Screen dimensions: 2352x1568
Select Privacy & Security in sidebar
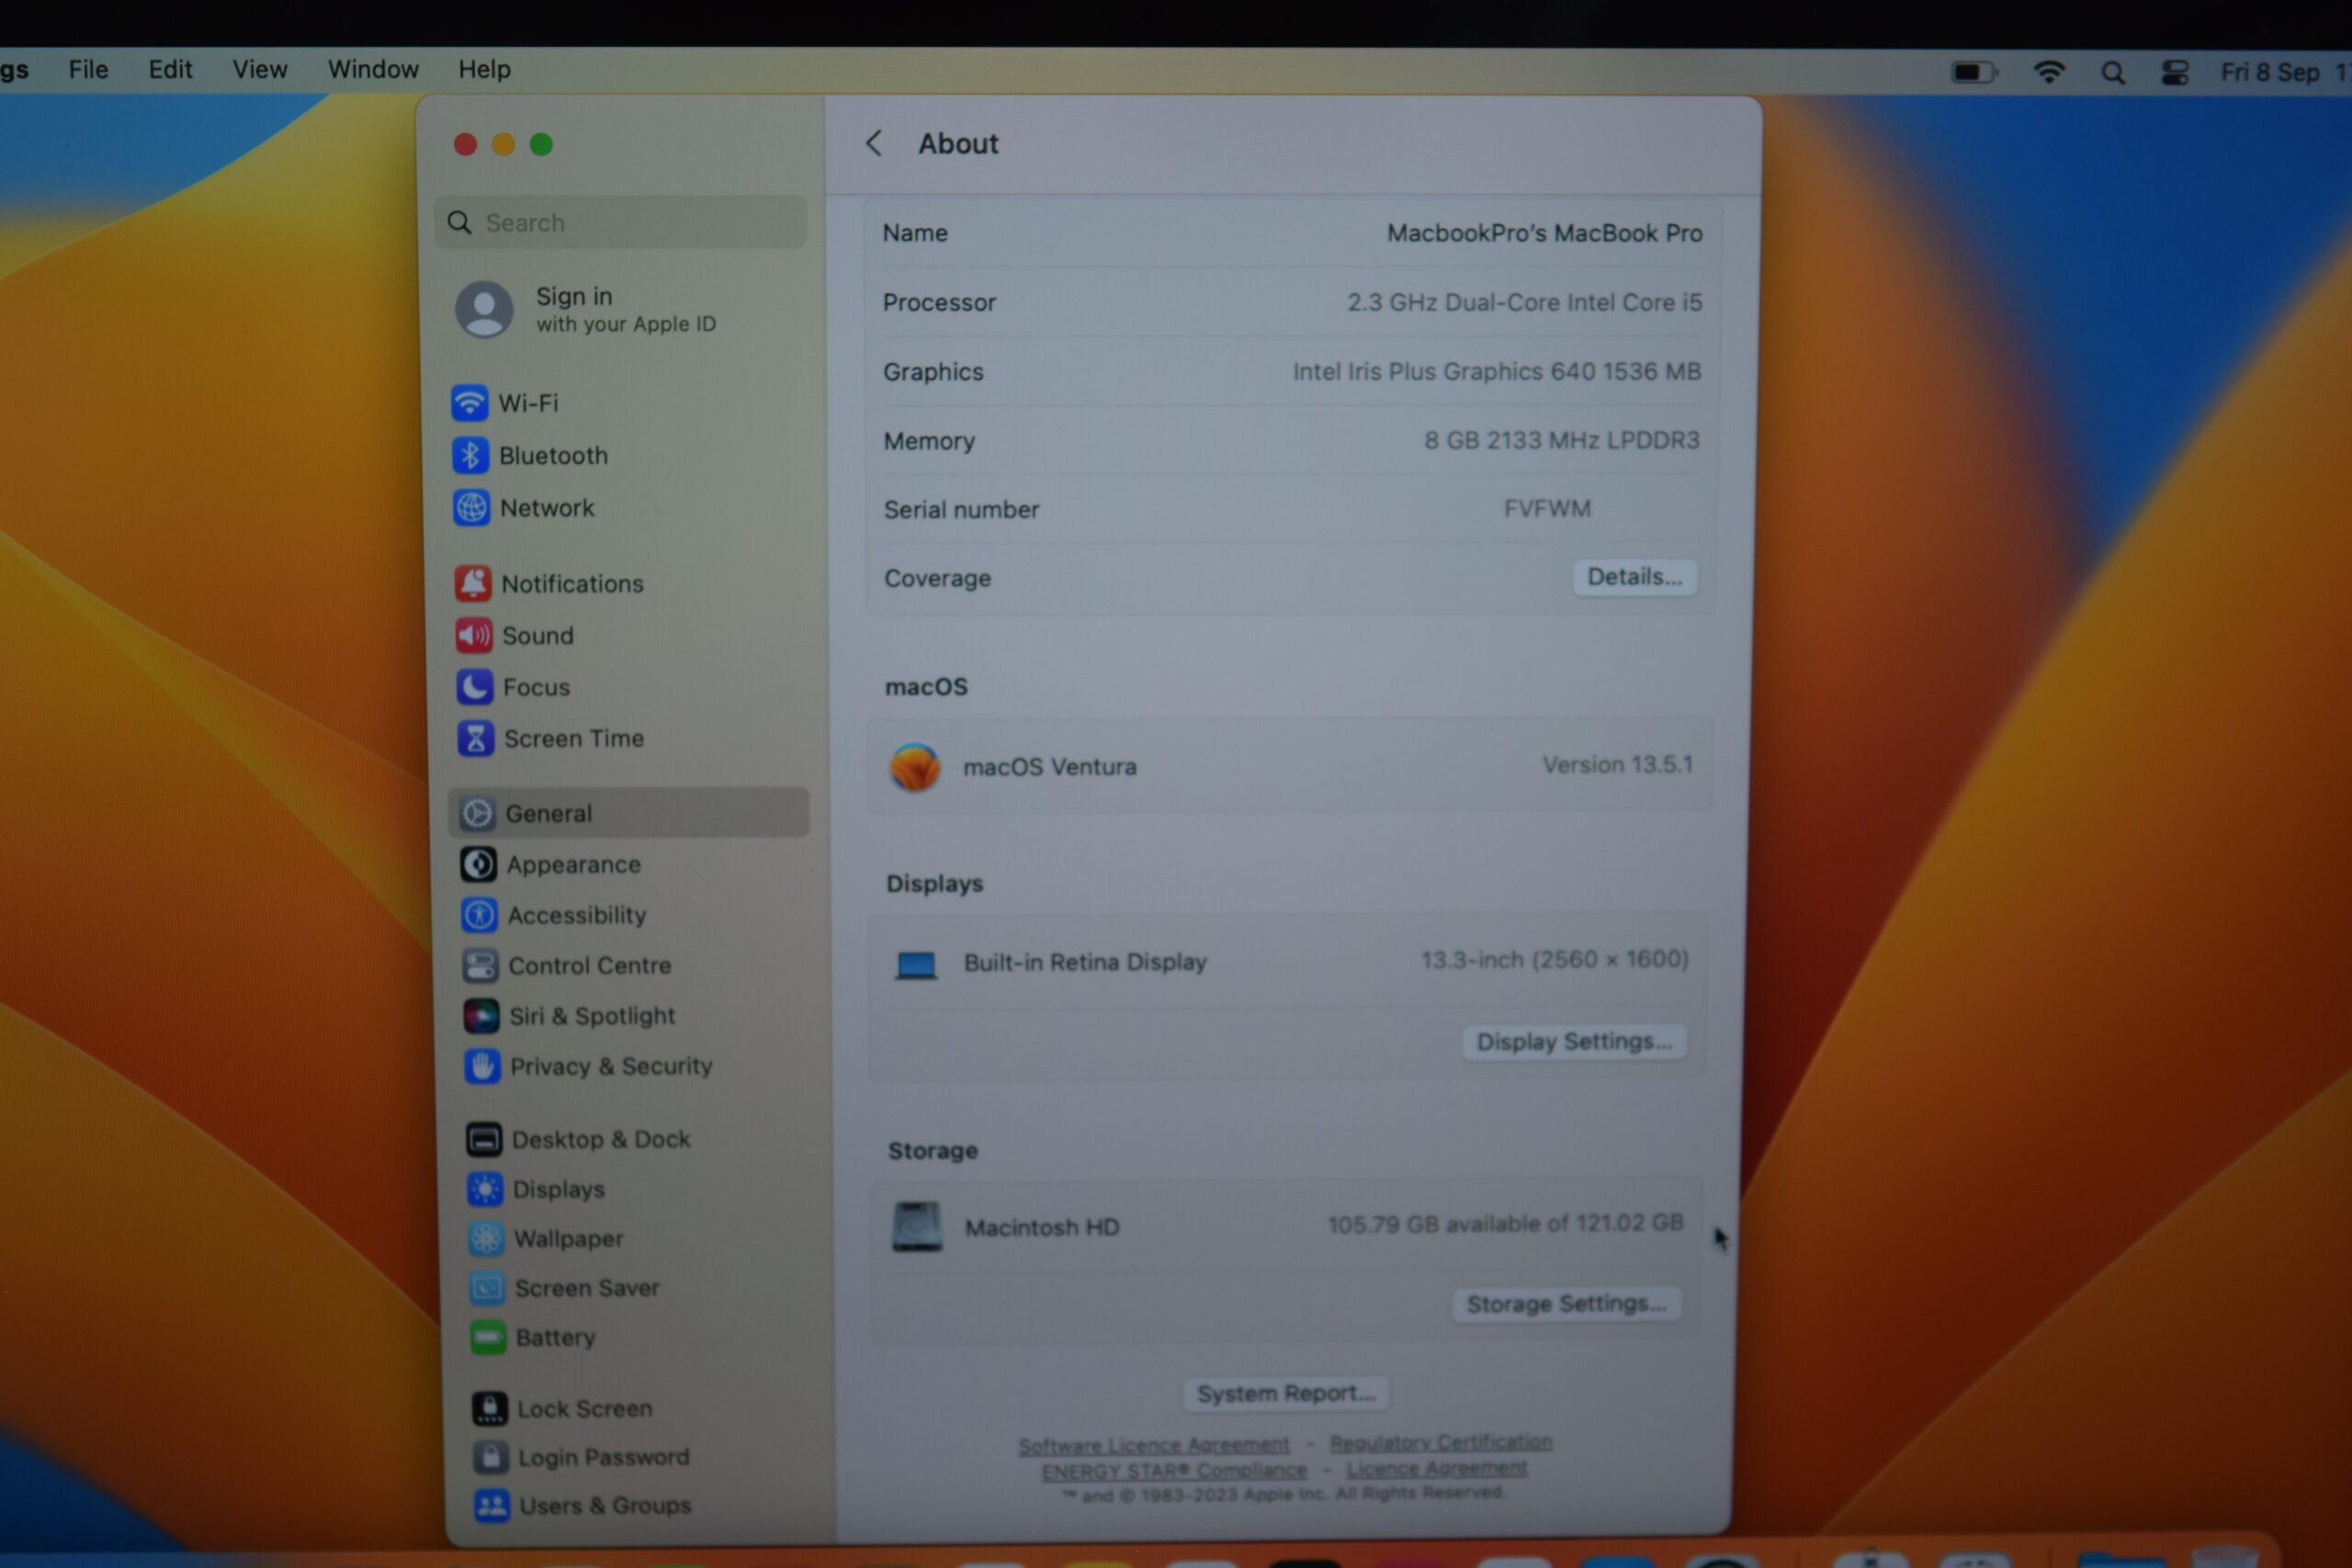pos(610,1066)
